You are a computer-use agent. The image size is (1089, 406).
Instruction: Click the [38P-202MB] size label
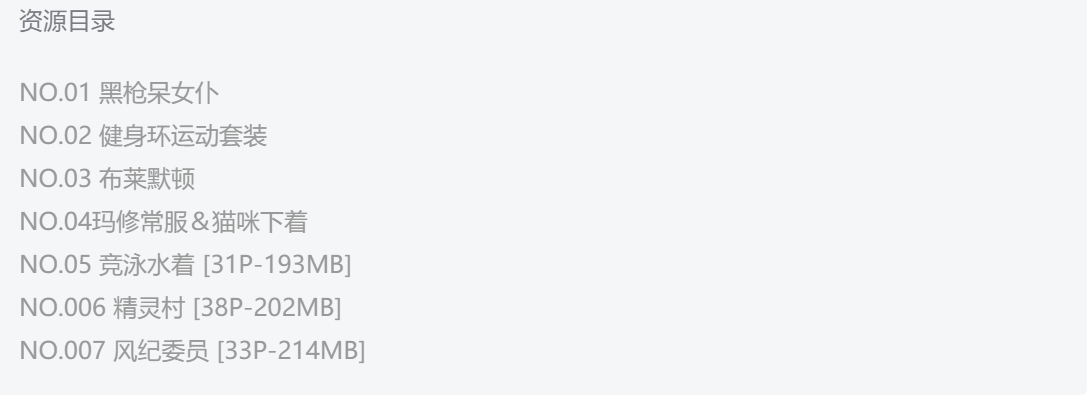(267, 308)
